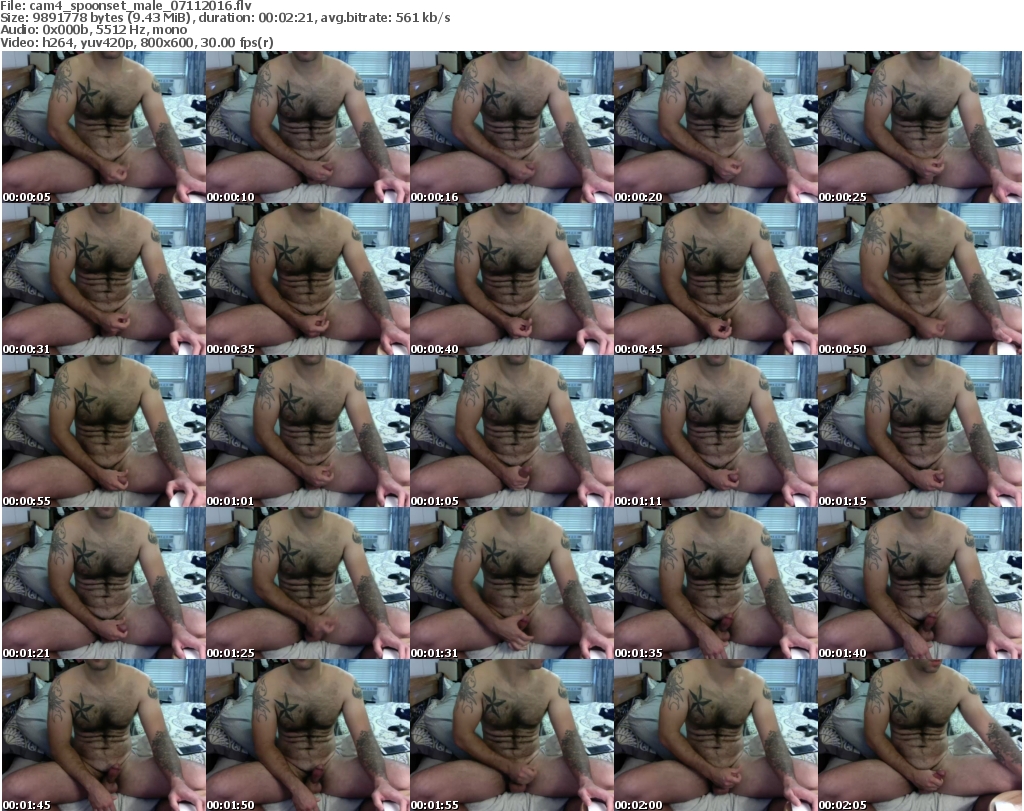This screenshot has width=1024, height=811.
Task: Choose the frame timestamped 00:00:25
Action: click(x=920, y=127)
